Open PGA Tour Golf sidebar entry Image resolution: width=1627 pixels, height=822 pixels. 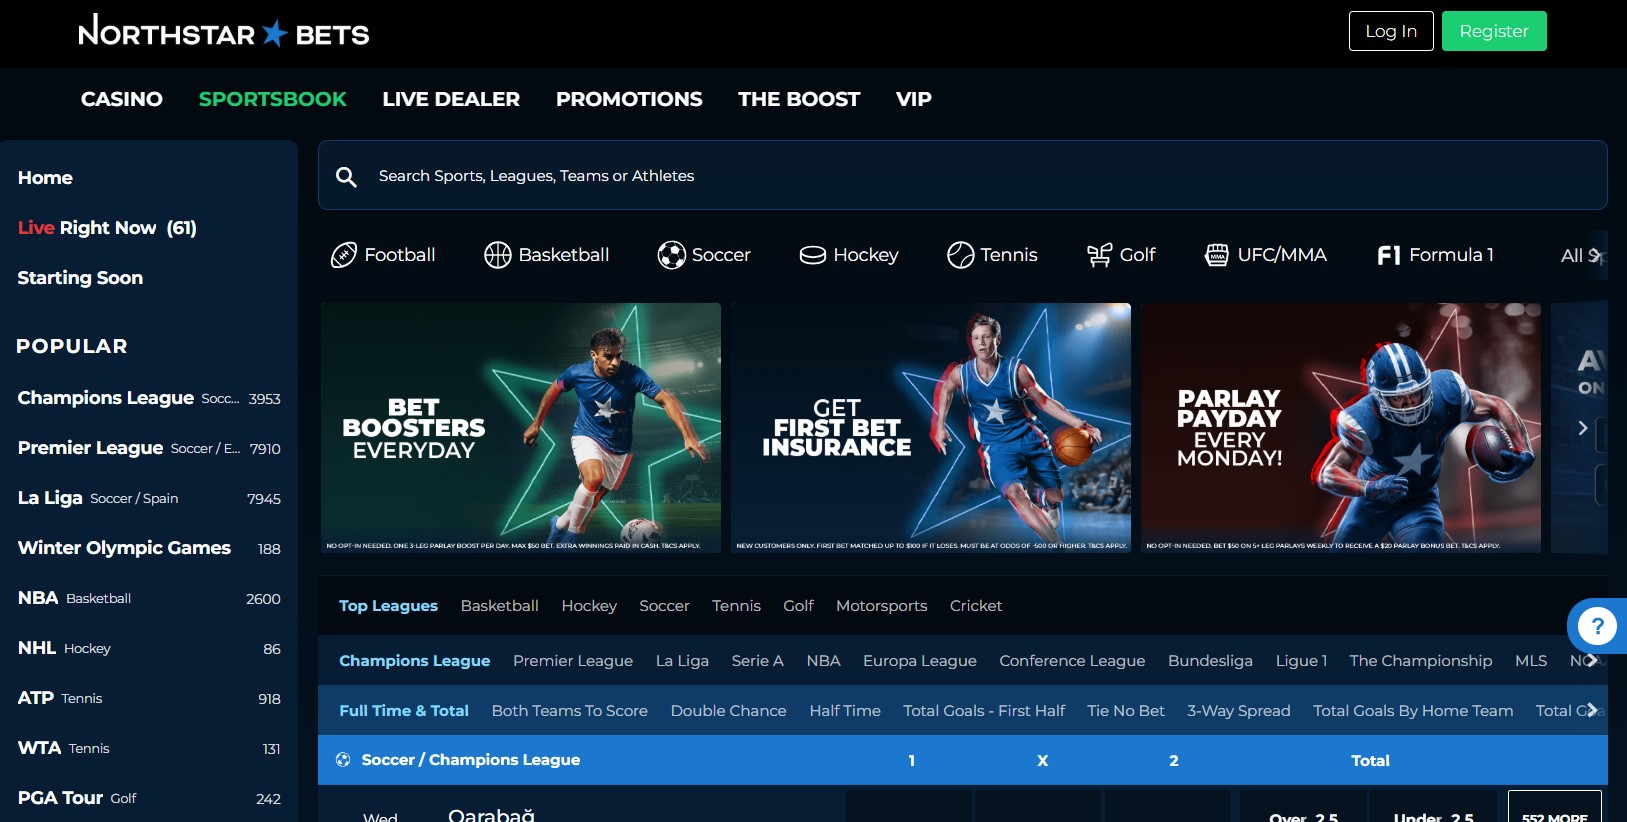click(149, 798)
